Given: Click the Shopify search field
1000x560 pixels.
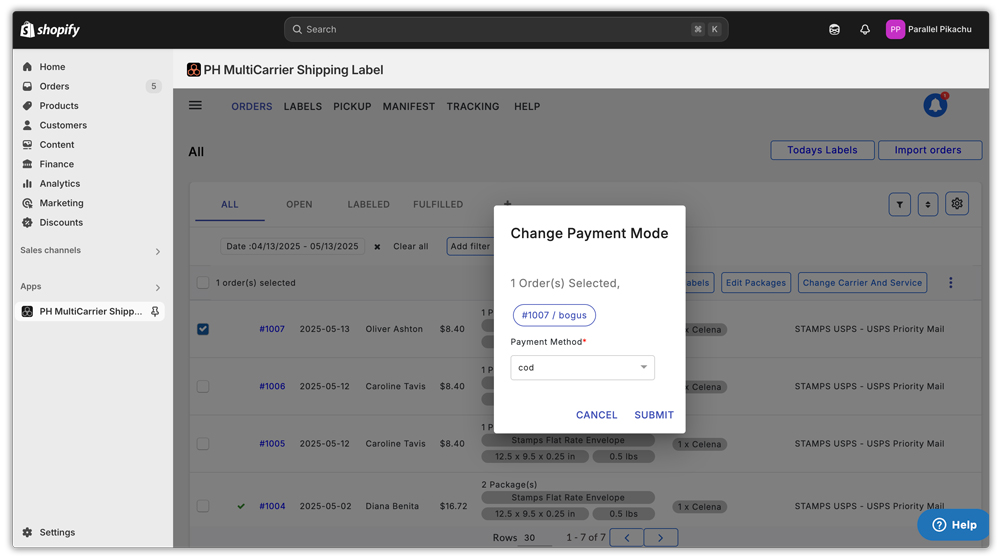Looking at the screenshot, I should [506, 29].
